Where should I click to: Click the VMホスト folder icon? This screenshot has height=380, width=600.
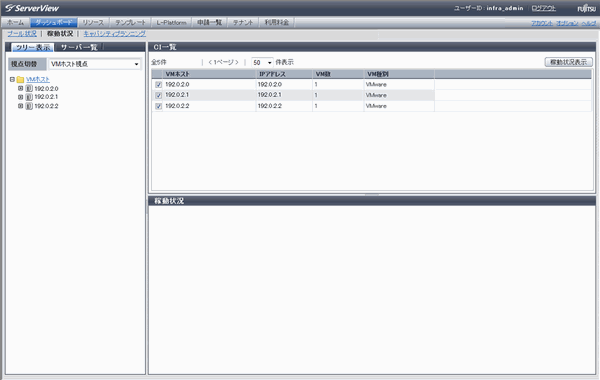20,80
